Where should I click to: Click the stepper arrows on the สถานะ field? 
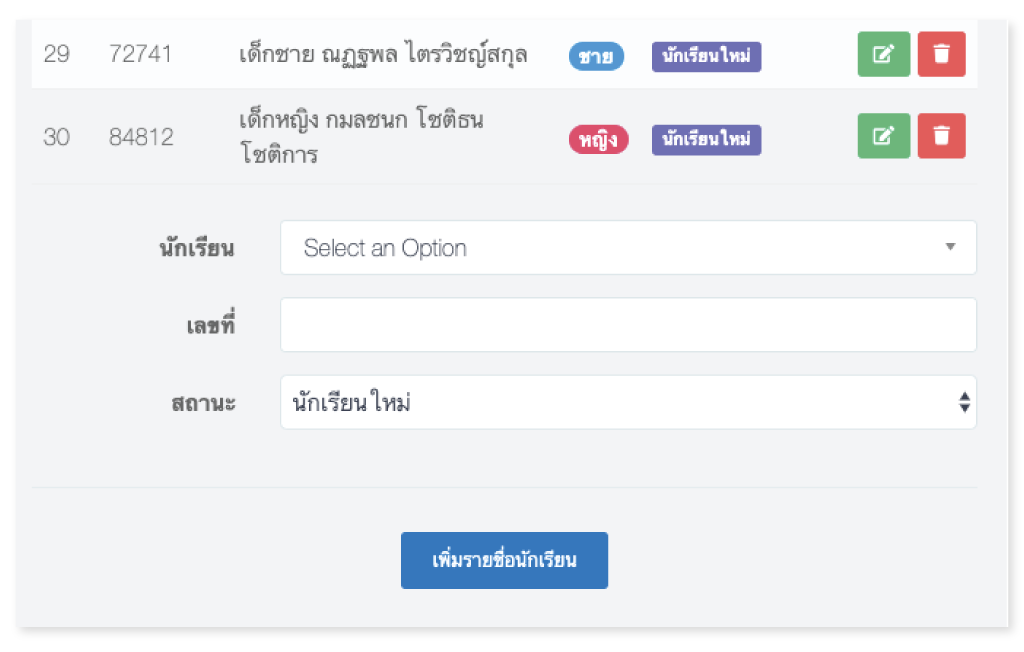[x=963, y=402]
